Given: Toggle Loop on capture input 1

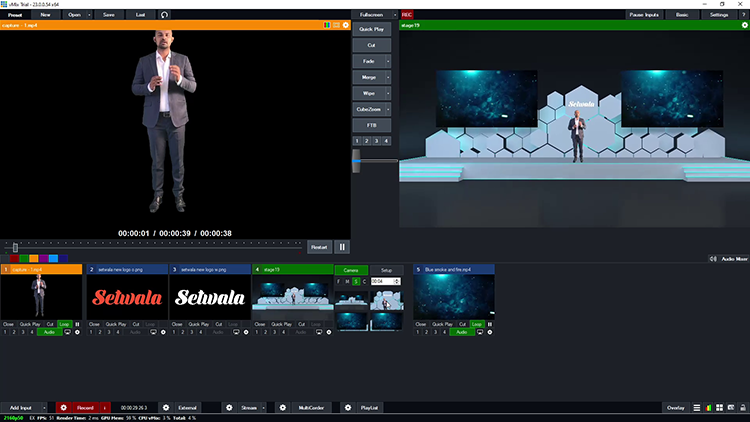Looking at the screenshot, I should (65, 324).
